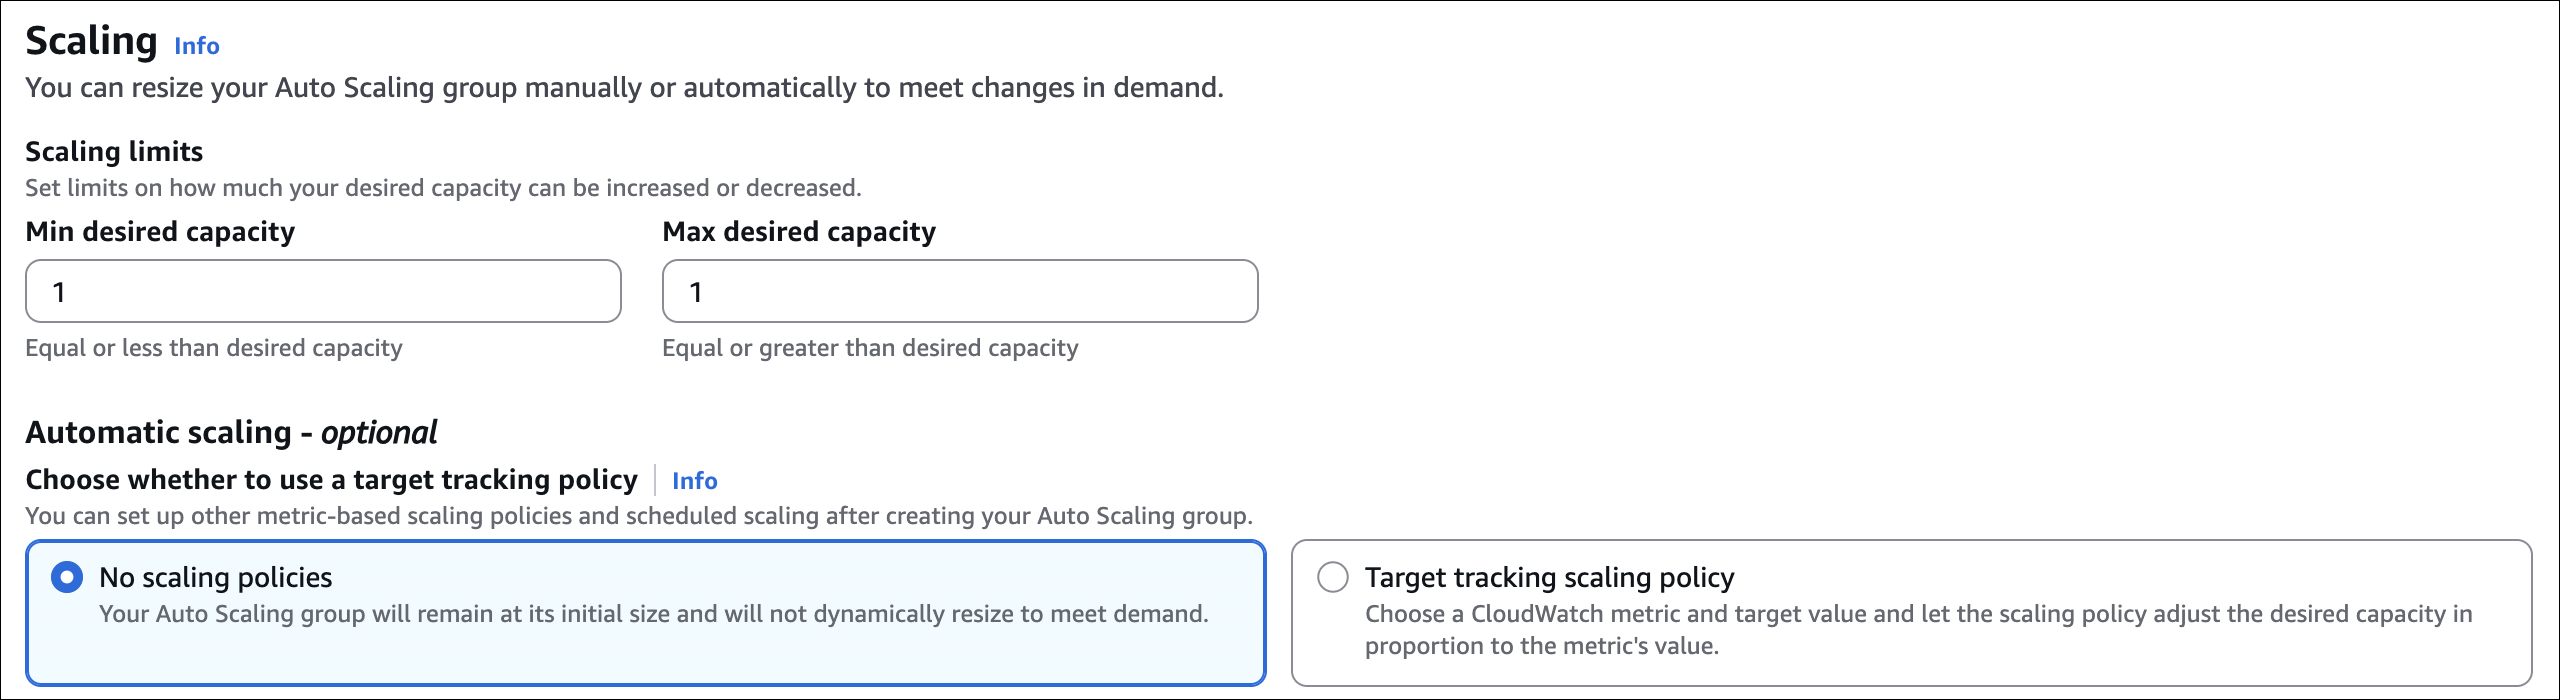Click the Max desired capacity input field
The height and width of the screenshot is (700, 2560).
coord(960,292)
